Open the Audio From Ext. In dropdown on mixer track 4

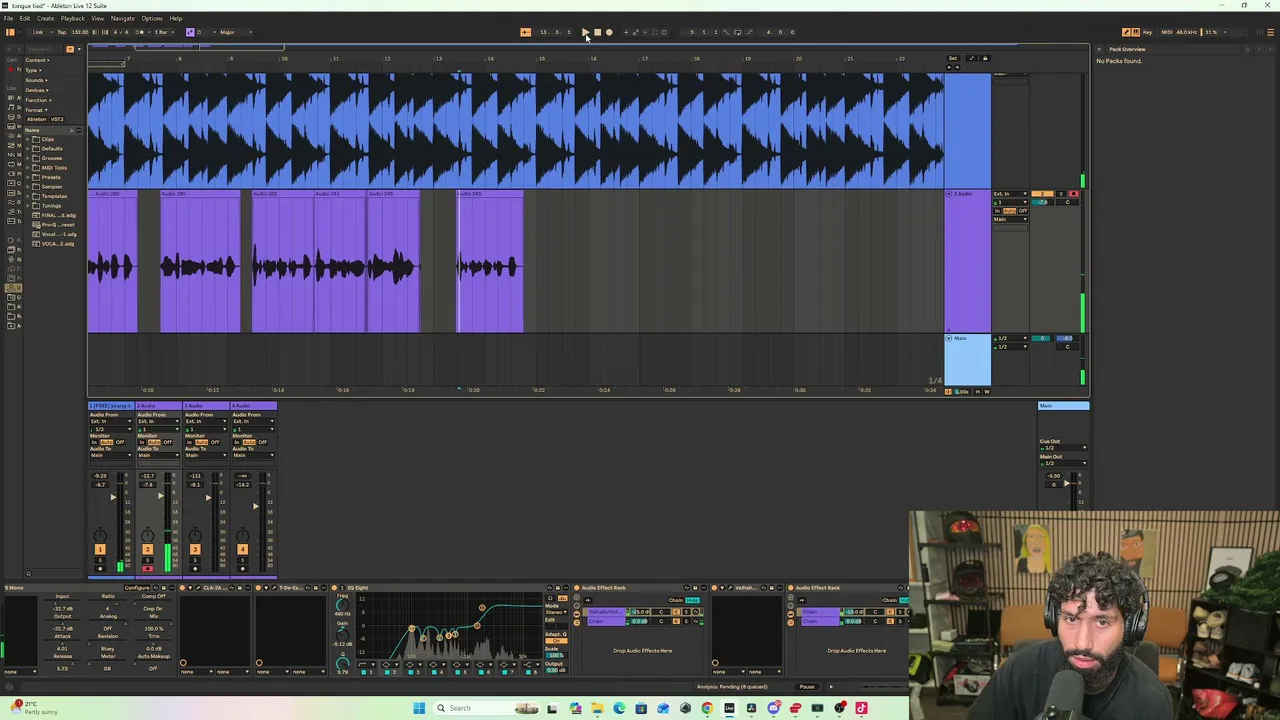pos(253,421)
